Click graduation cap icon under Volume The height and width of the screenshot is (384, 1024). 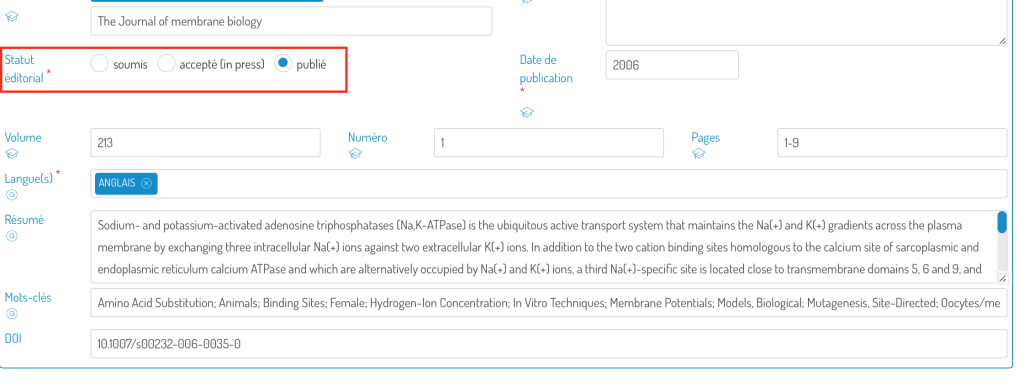pos(11,154)
